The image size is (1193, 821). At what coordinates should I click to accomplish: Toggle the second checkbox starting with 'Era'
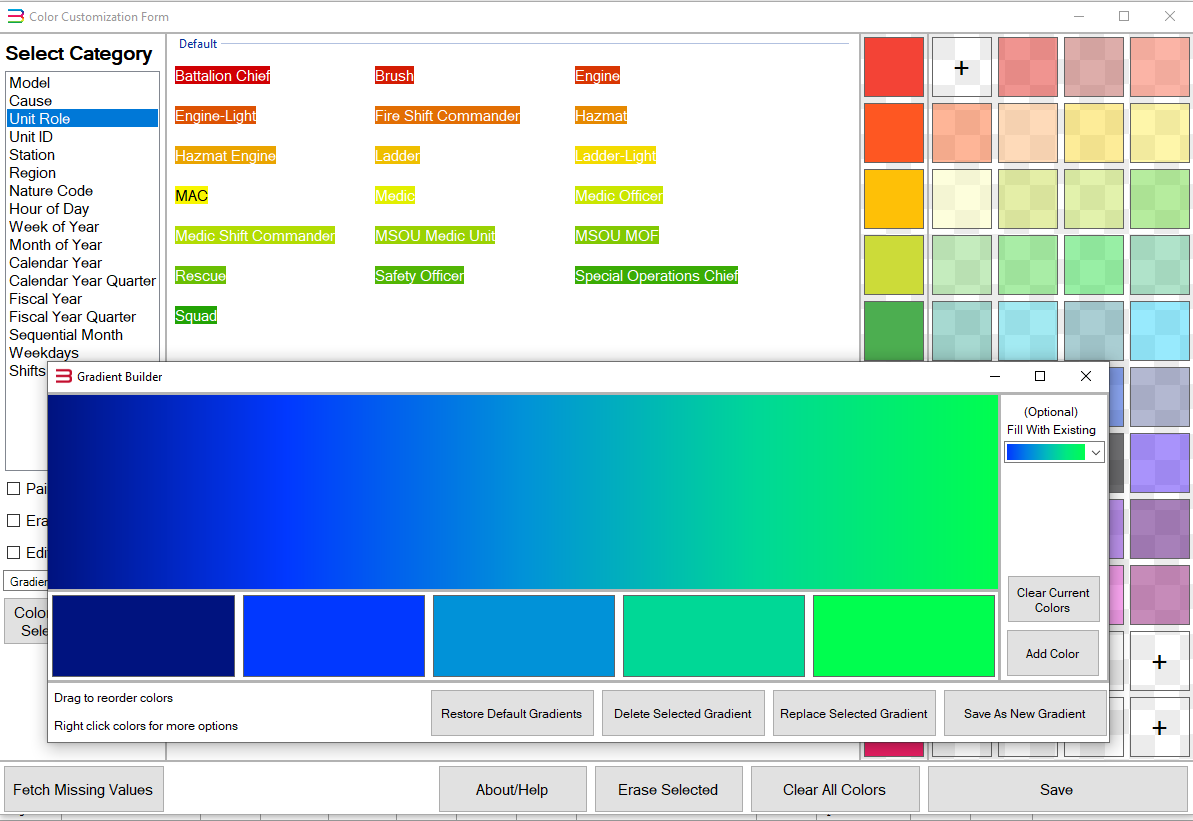point(14,521)
